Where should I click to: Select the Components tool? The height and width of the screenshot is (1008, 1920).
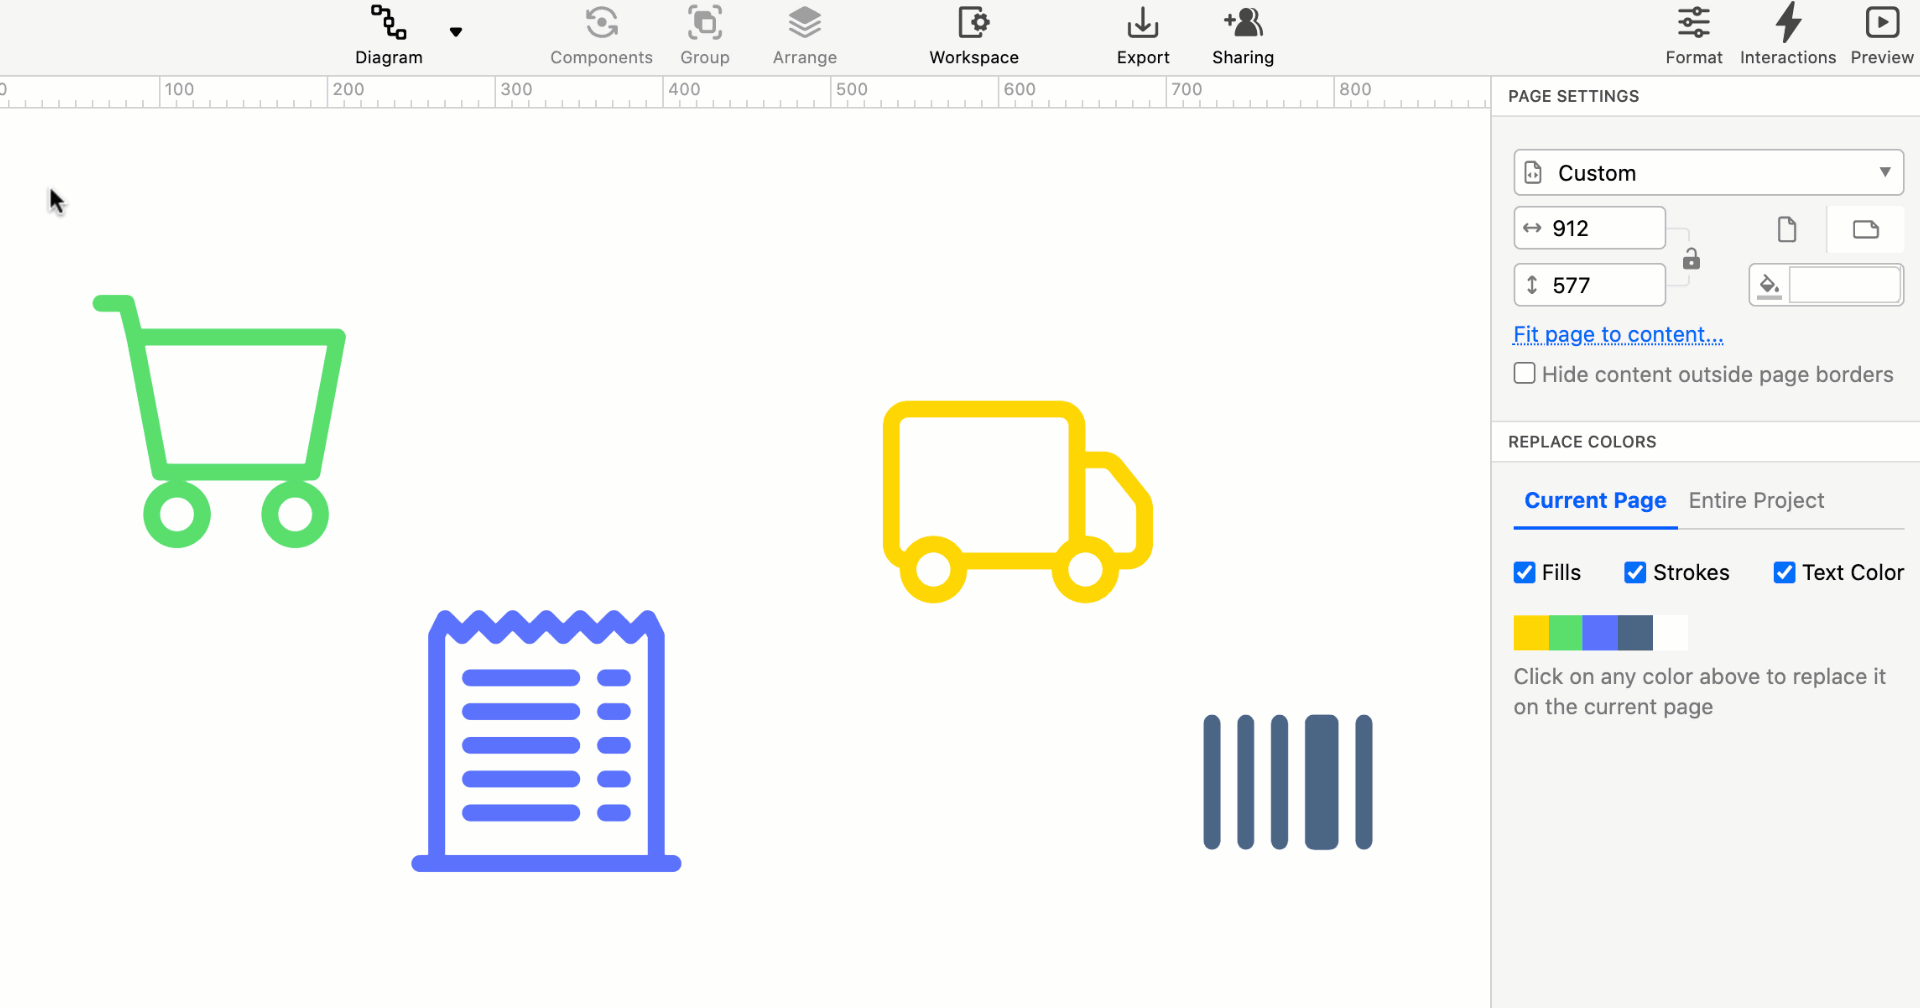601,35
